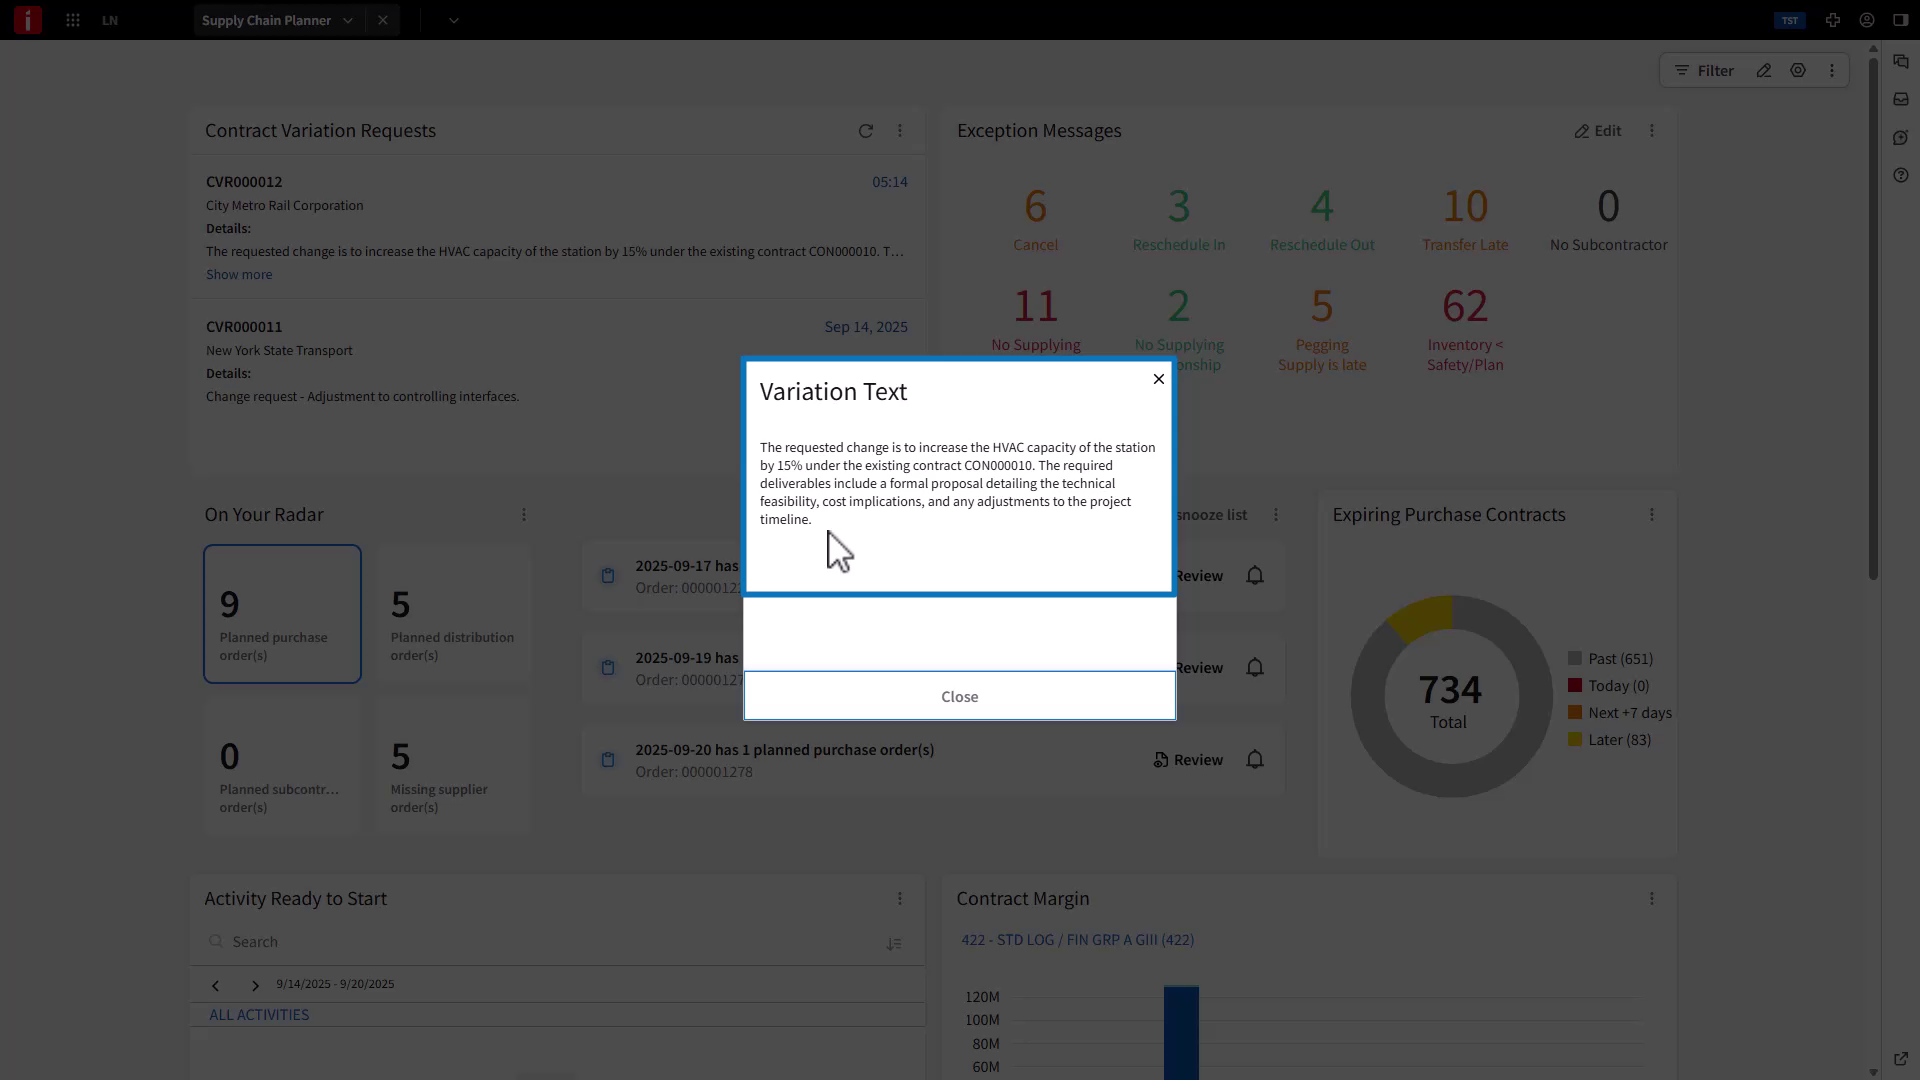Open the Supply Chain Planner tab dropdown

tap(348, 20)
